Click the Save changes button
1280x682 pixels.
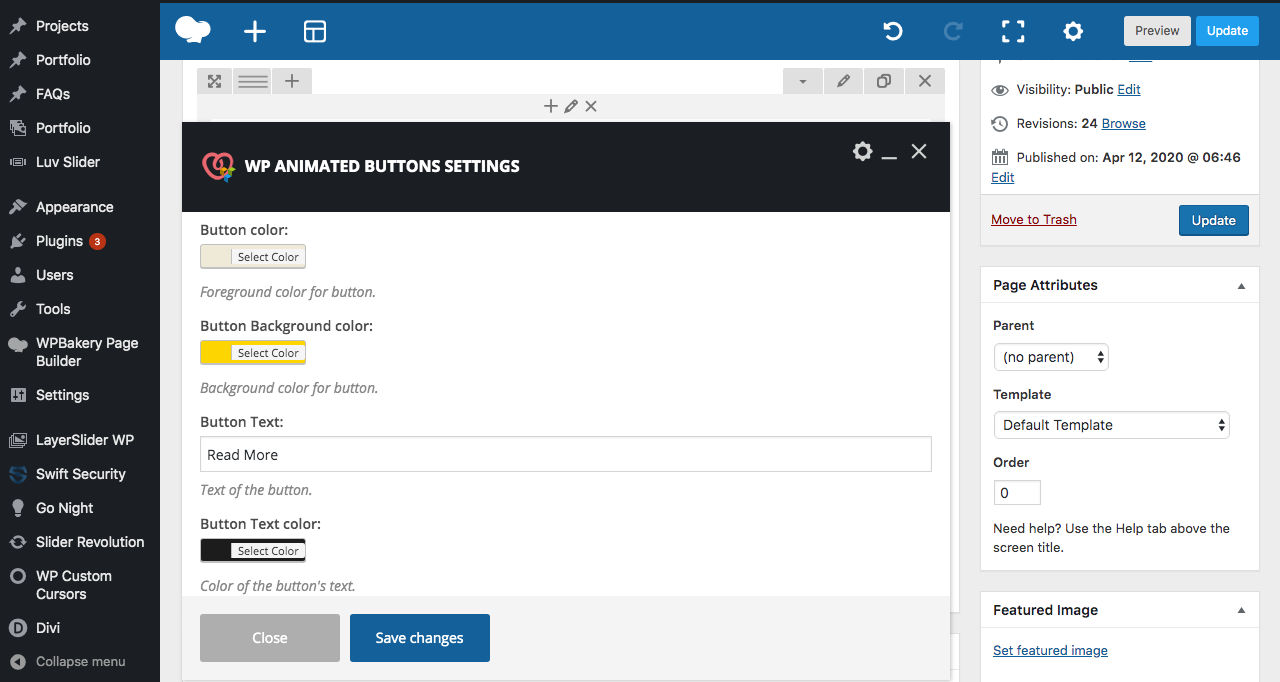tap(420, 638)
